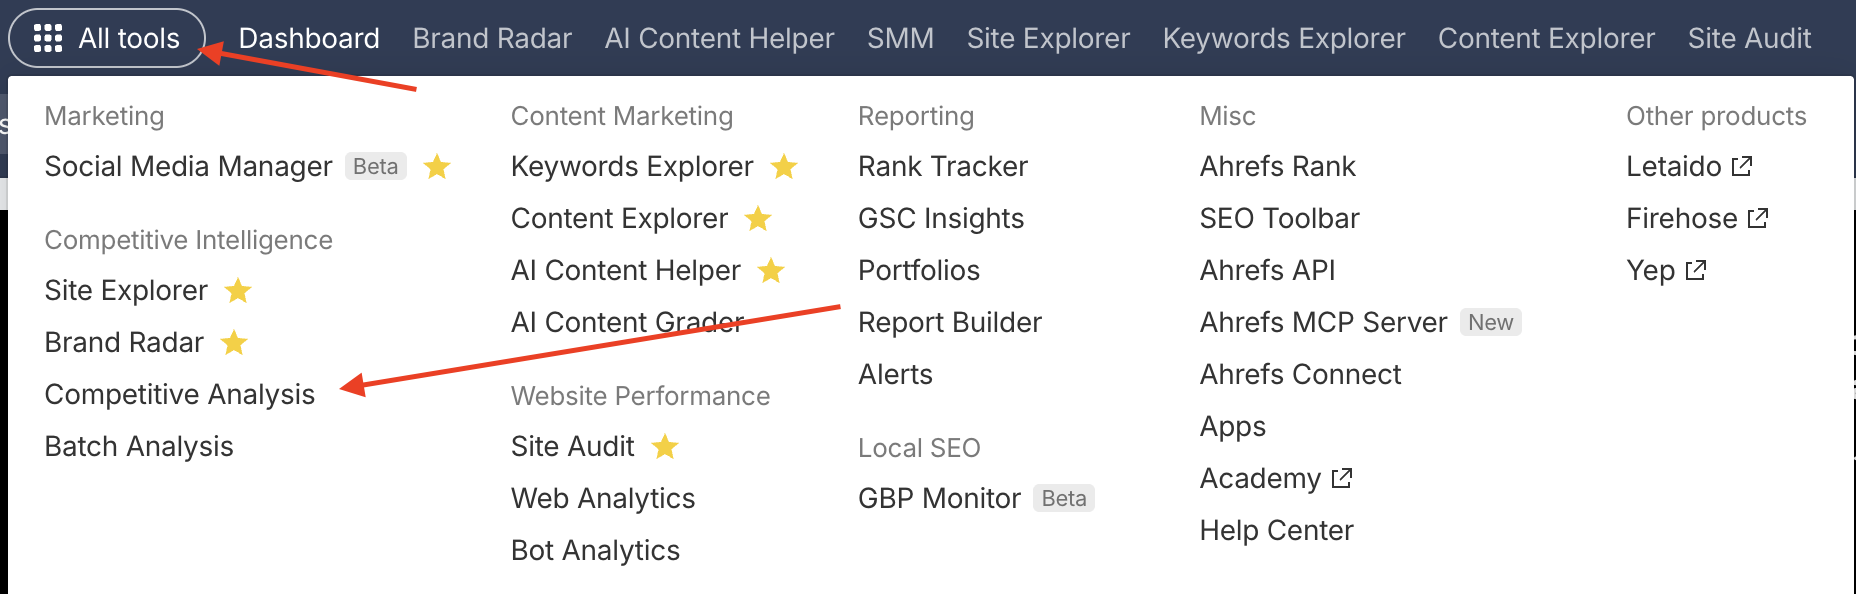Click the star icon beside Content Explorer
This screenshot has height=594, width=1856.
[758, 218]
